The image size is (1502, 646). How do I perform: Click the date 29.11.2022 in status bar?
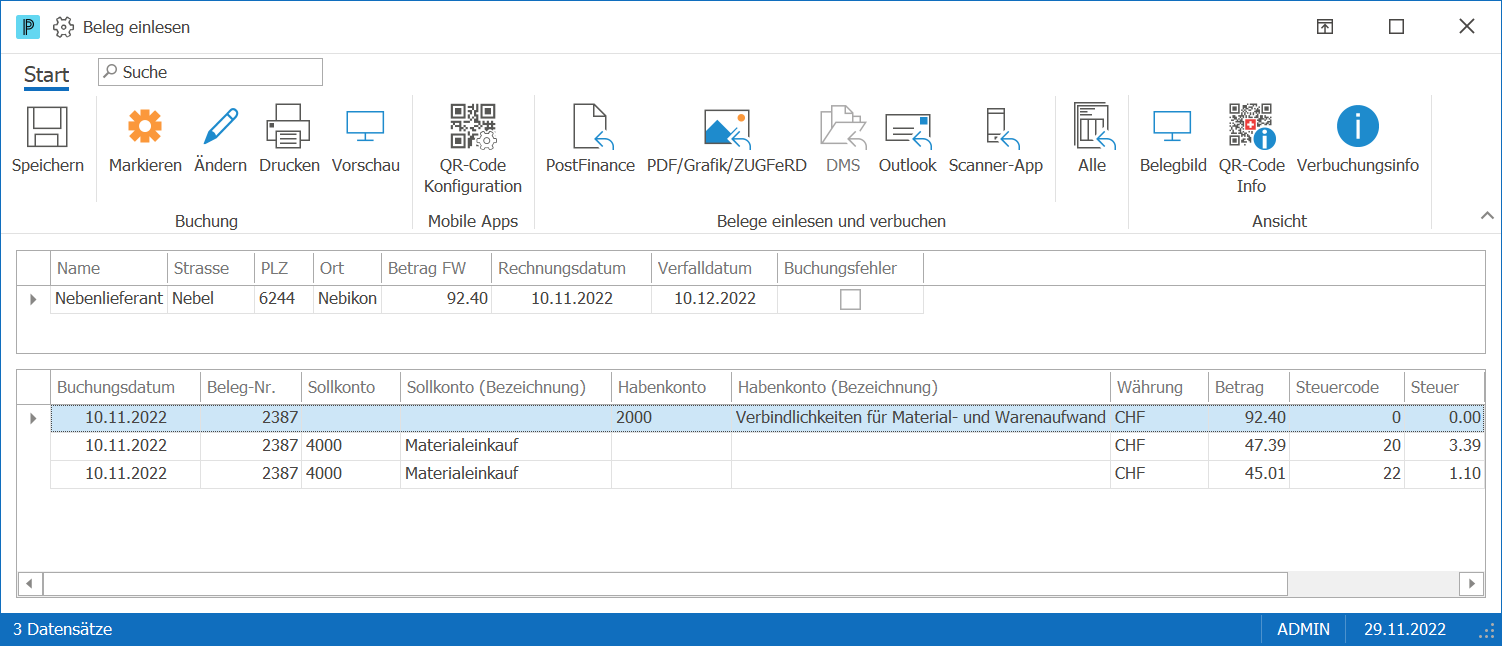click(x=1405, y=630)
